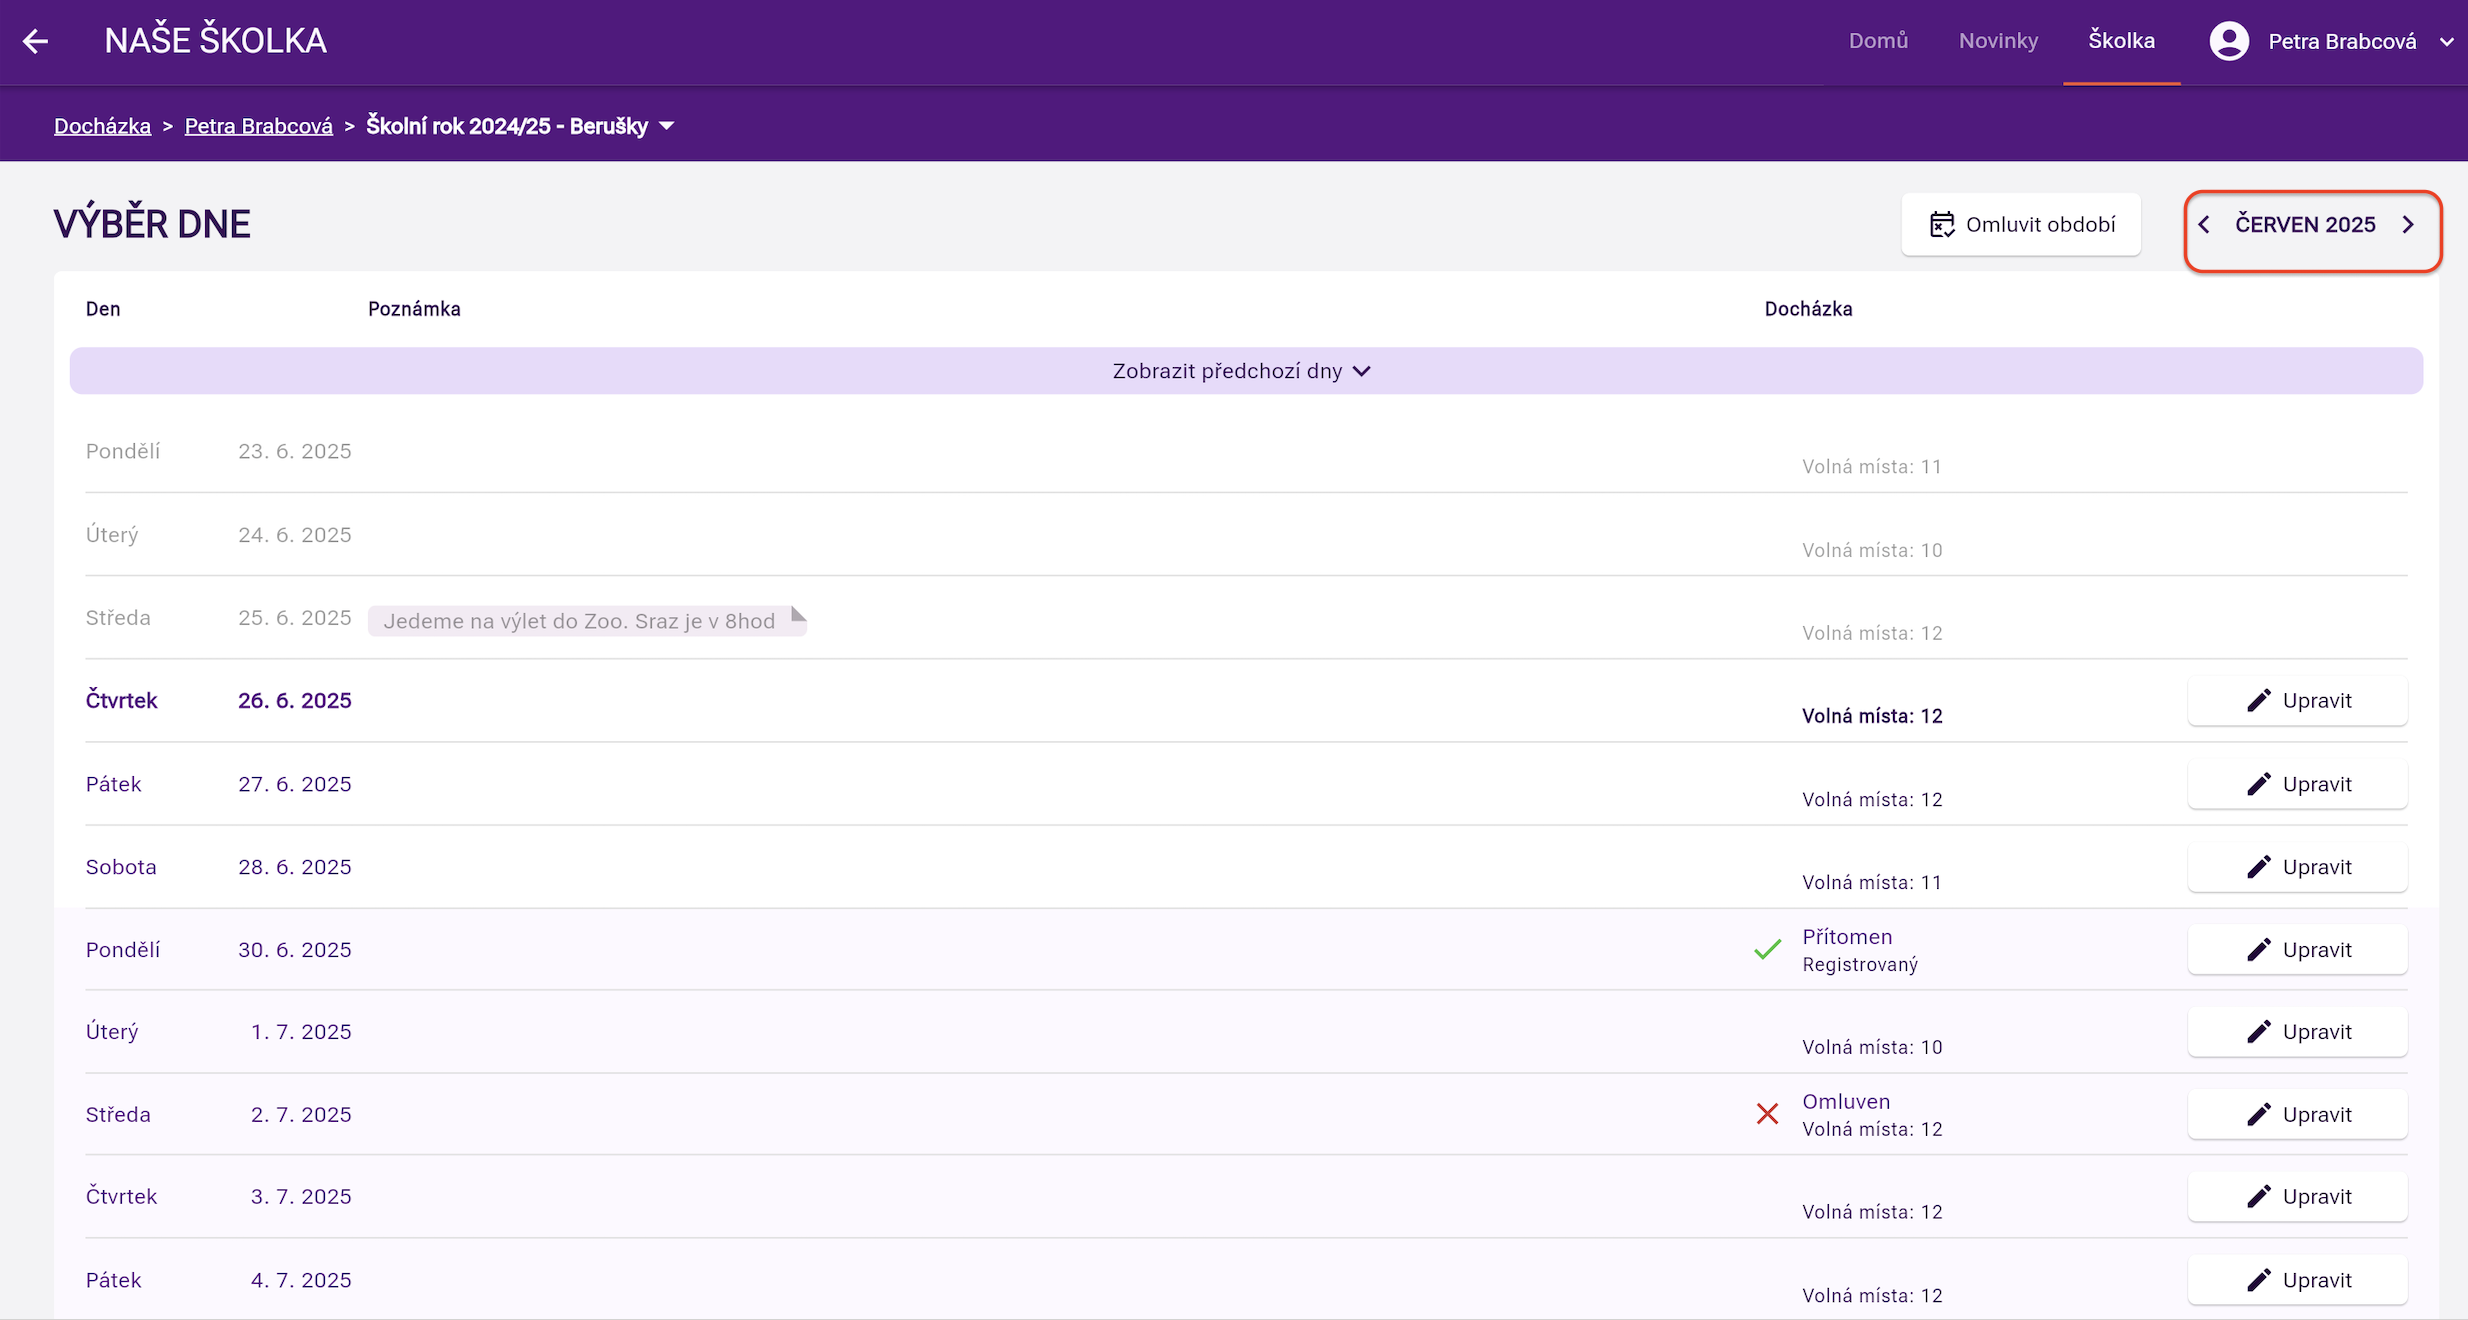Viewport: 2468px width, 1320px height.
Task: Click Omluvit období calendar icon
Action: (x=1941, y=225)
